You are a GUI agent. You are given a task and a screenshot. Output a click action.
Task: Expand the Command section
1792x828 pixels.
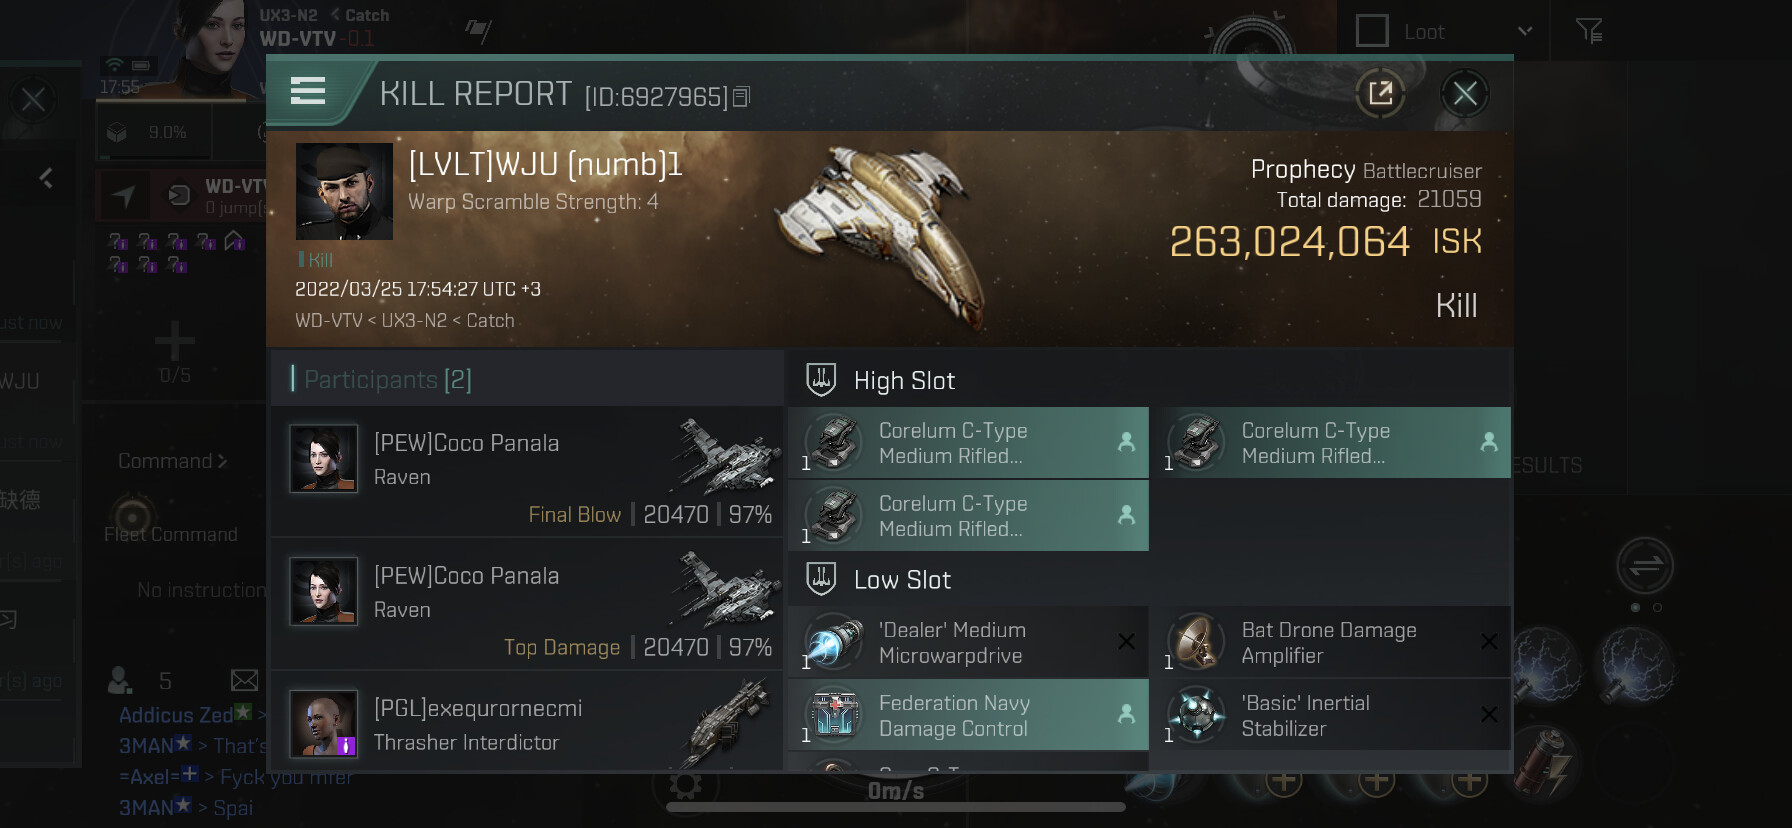tap(173, 461)
